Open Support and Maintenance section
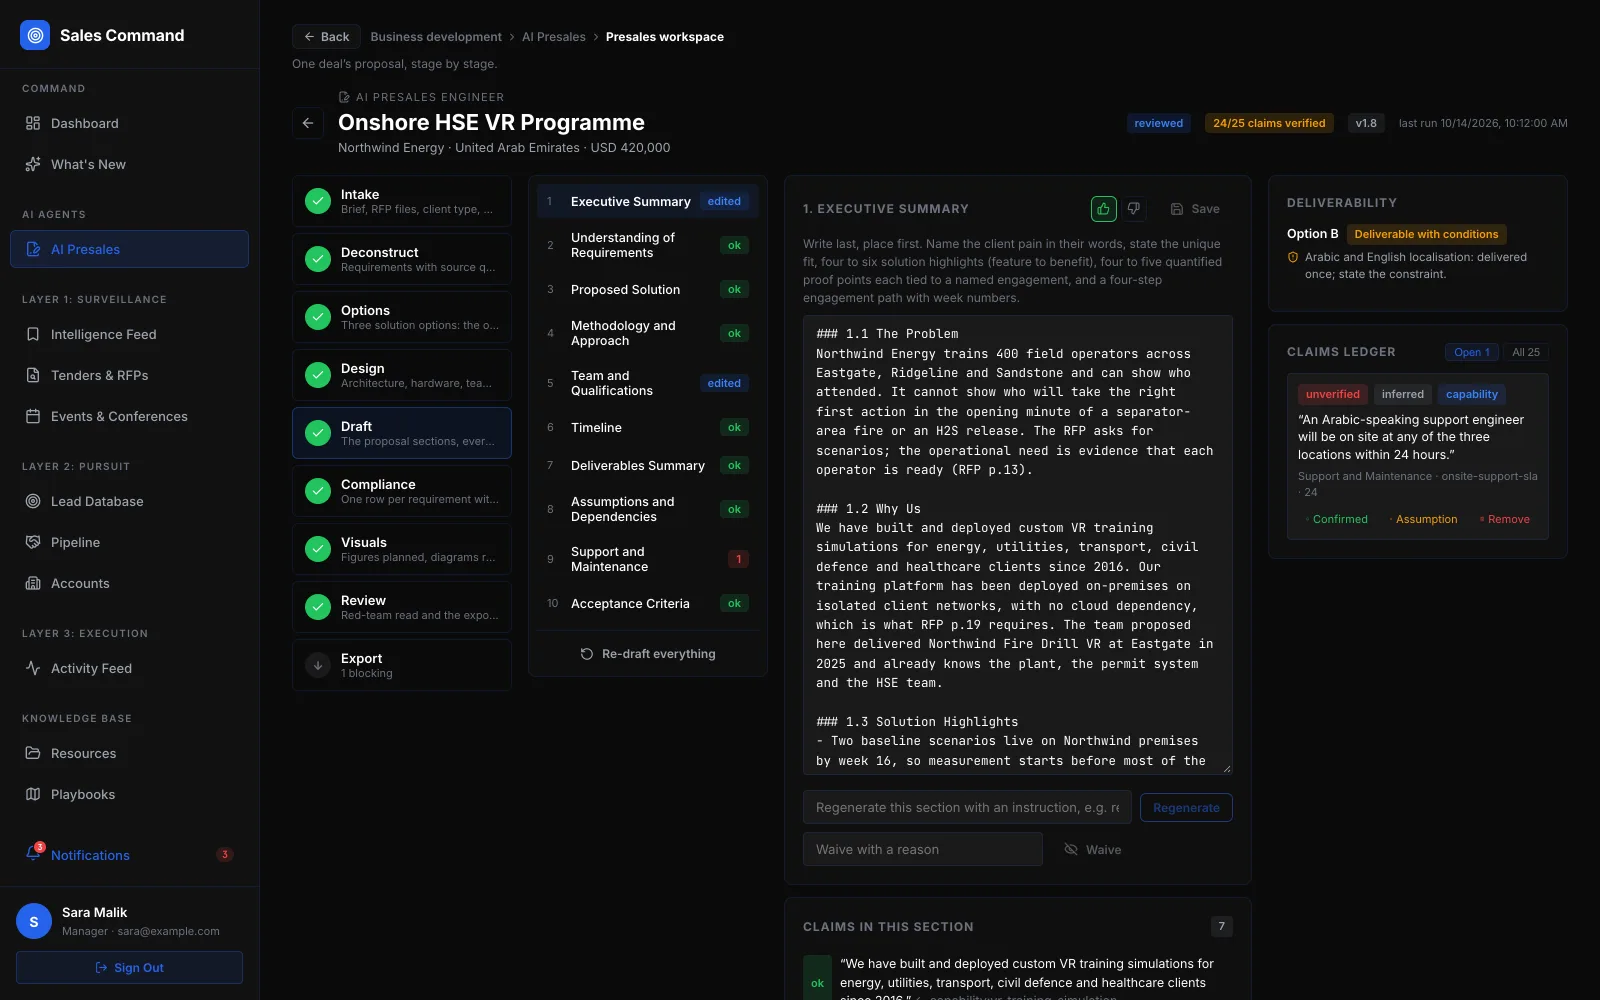The image size is (1600, 1000). (x=648, y=559)
